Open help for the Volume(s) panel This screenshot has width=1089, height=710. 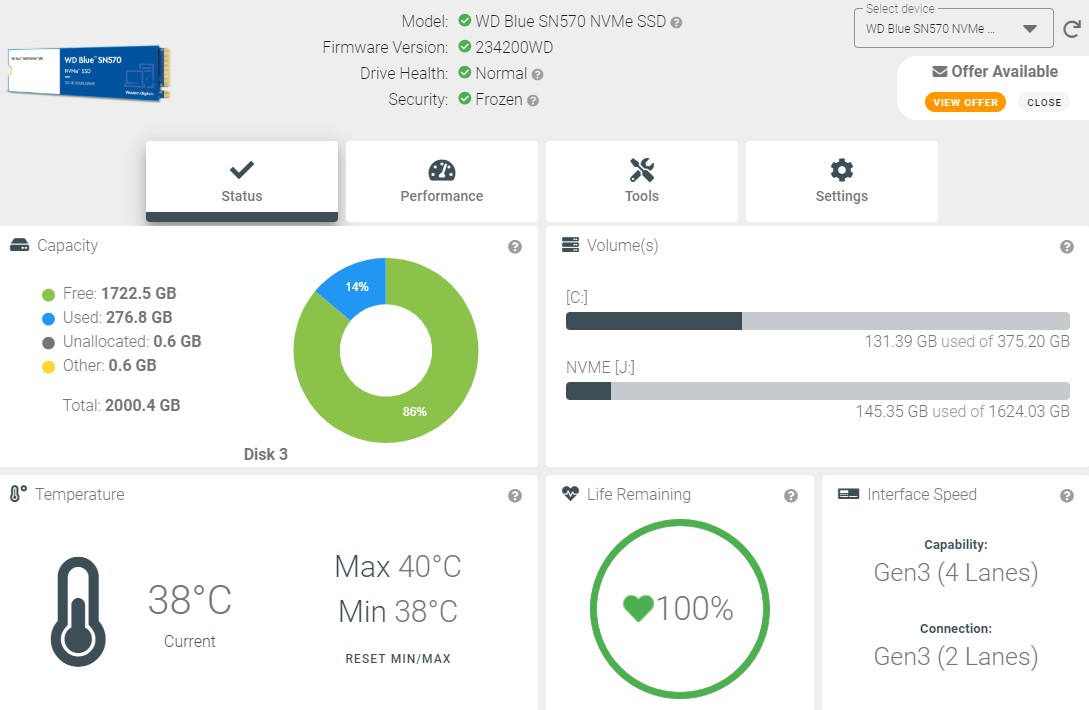click(x=1067, y=247)
